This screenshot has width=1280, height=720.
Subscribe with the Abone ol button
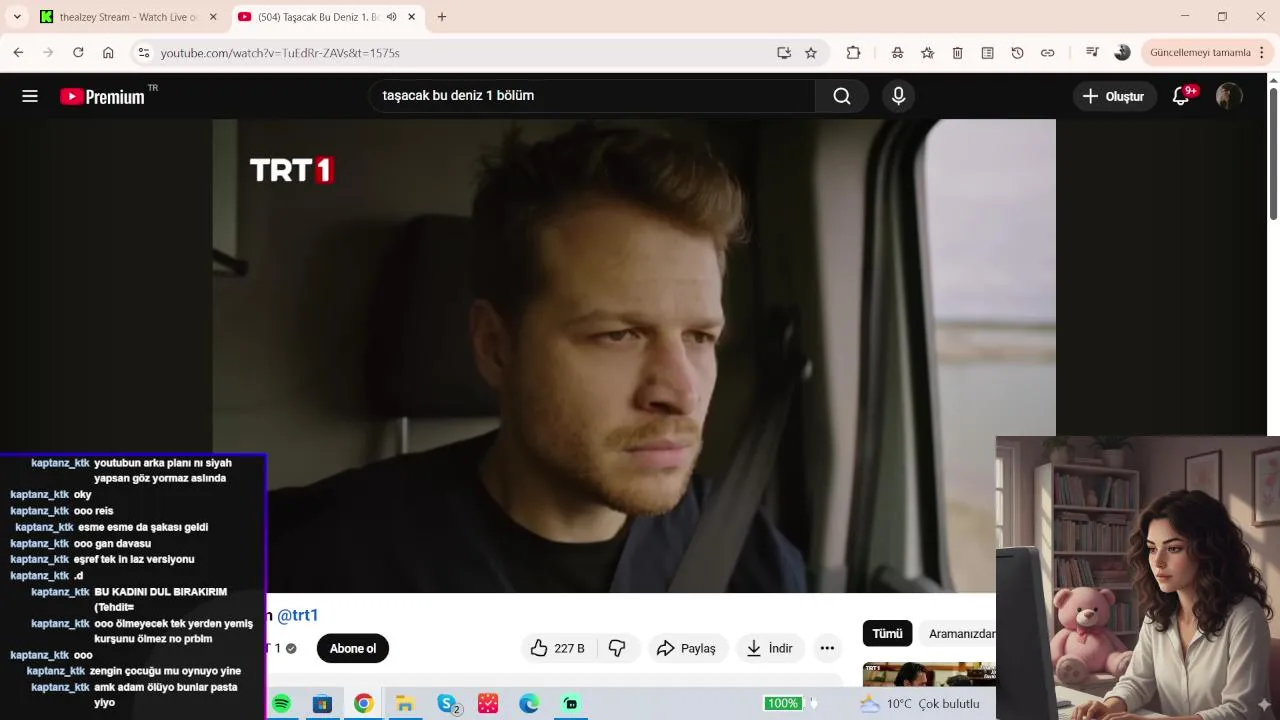tap(353, 648)
